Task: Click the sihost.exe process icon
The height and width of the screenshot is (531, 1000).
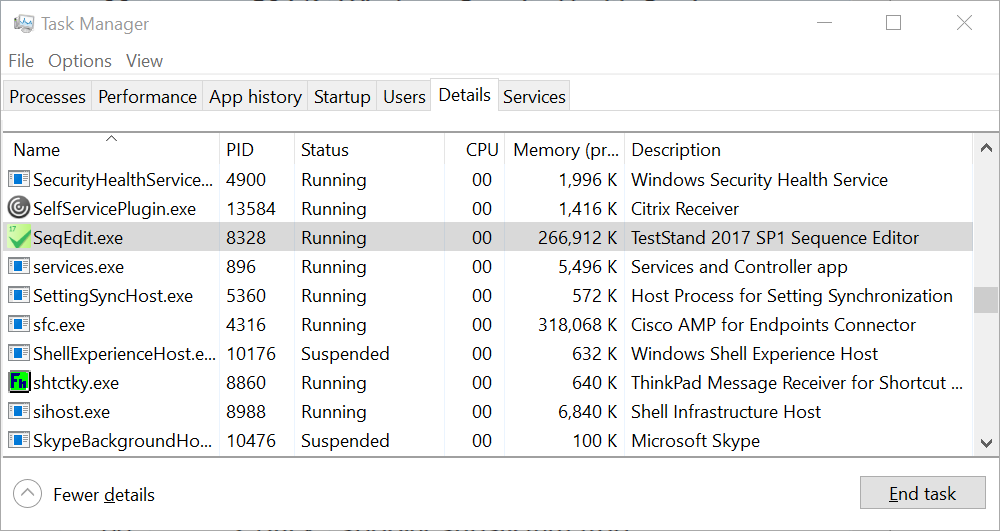Action: 19,412
